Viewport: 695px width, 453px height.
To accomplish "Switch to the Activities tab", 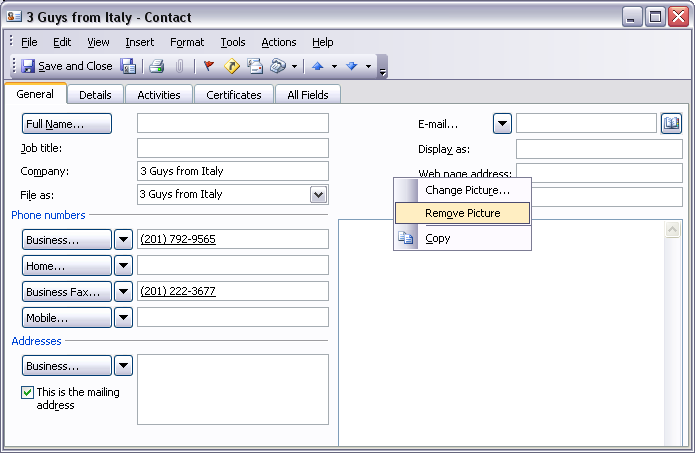I will 159,95.
